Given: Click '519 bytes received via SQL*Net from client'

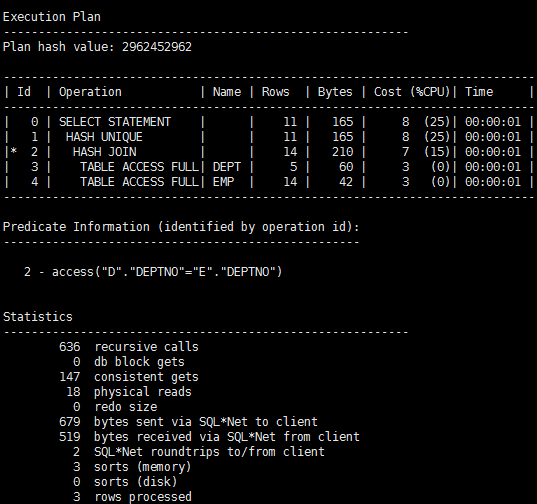Looking at the screenshot, I should [x=209, y=437].
